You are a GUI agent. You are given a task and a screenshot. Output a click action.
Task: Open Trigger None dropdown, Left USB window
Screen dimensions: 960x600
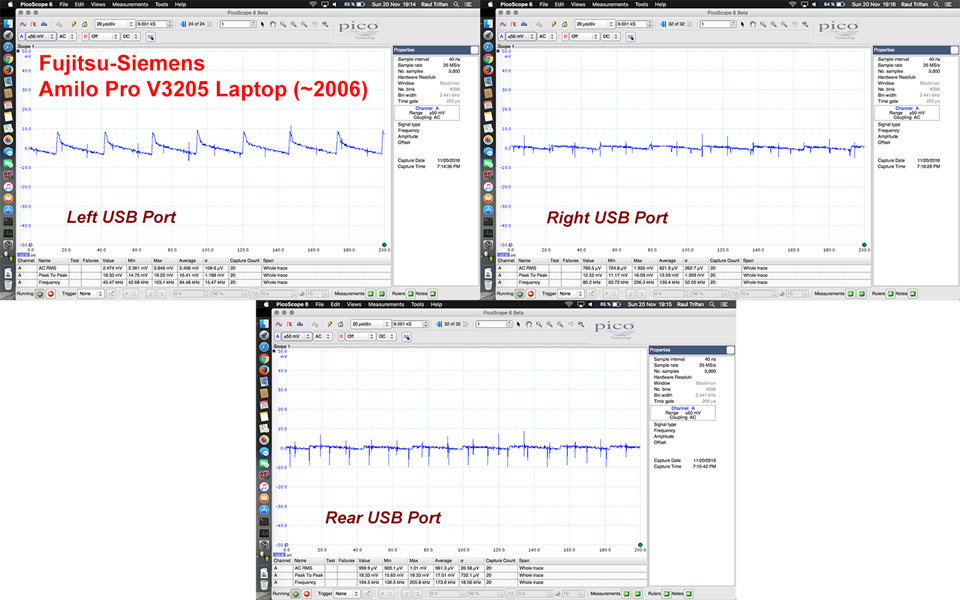[92, 294]
